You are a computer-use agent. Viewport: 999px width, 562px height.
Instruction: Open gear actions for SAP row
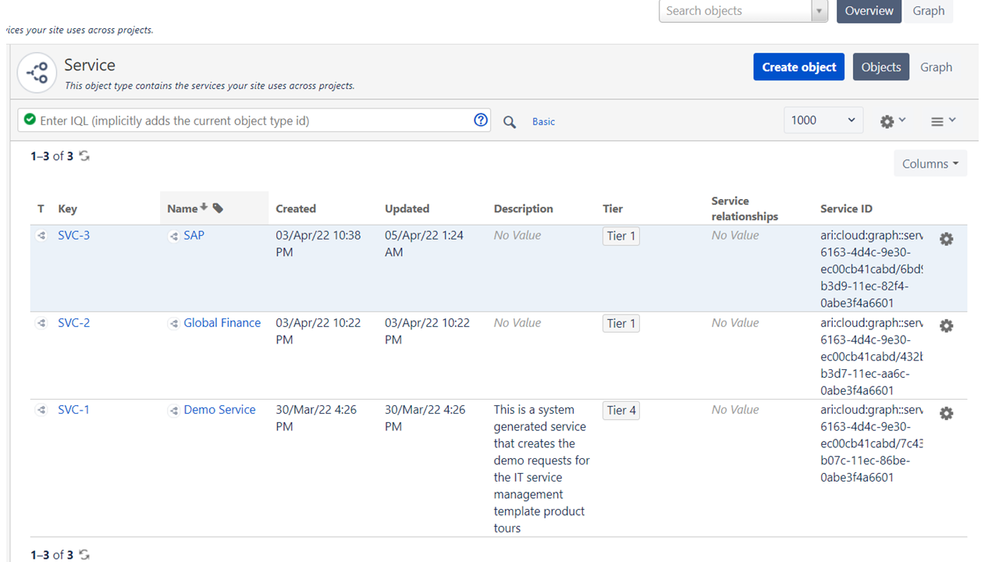click(x=947, y=239)
